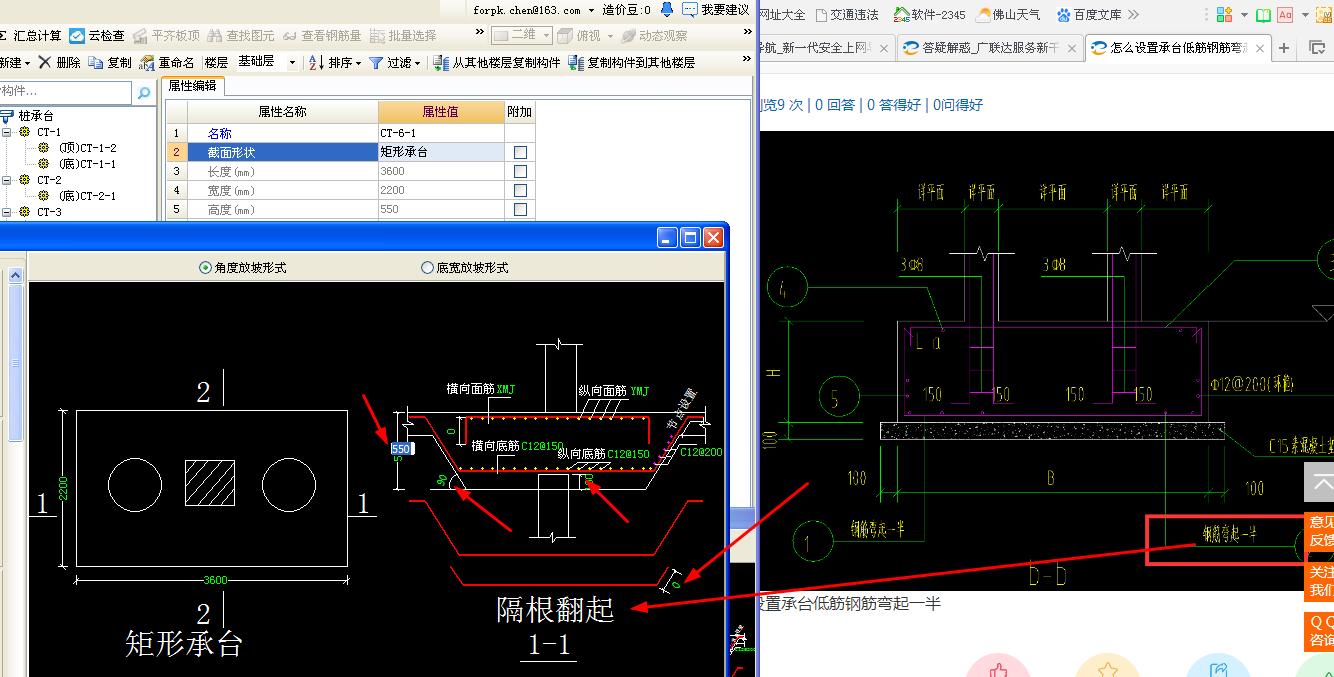Open the 佛山天气 weather bookmark
The image size is (1334, 677).
[x=1009, y=15]
